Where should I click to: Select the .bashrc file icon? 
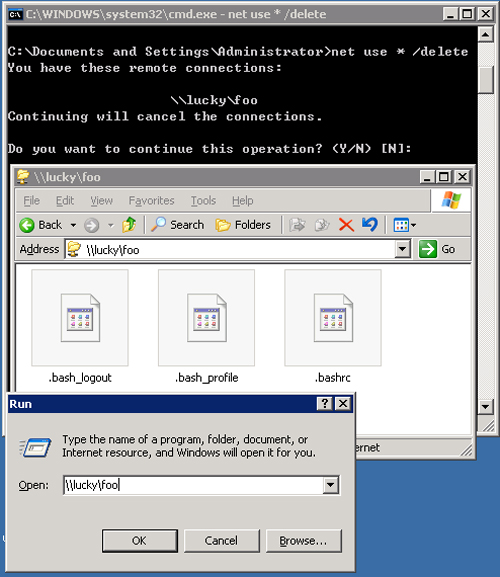(x=333, y=318)
